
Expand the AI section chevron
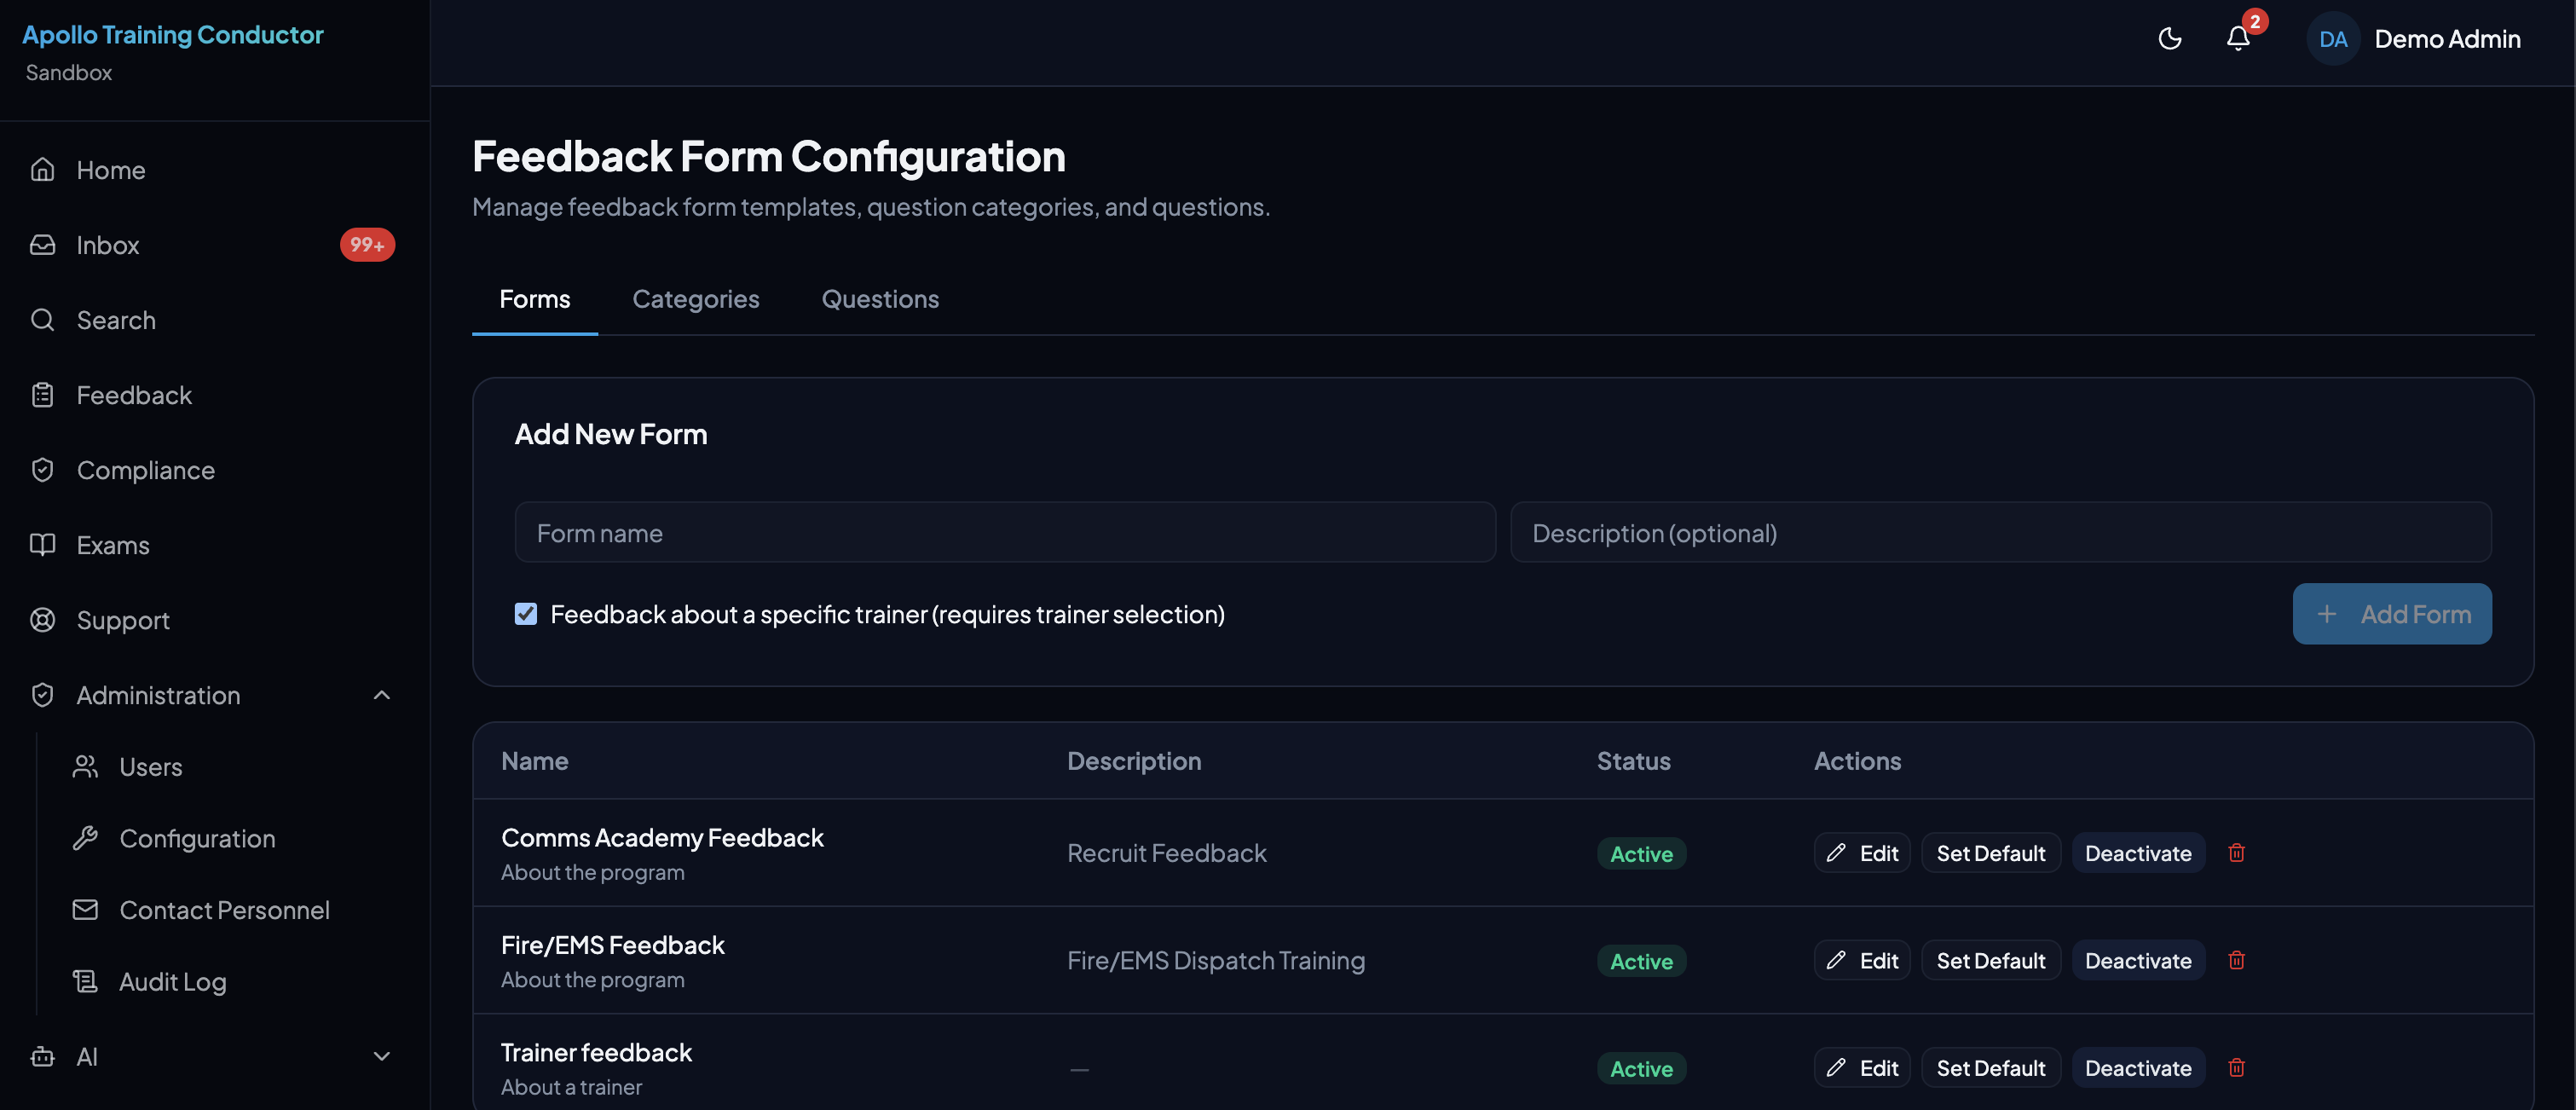[x=381, y=1057]
